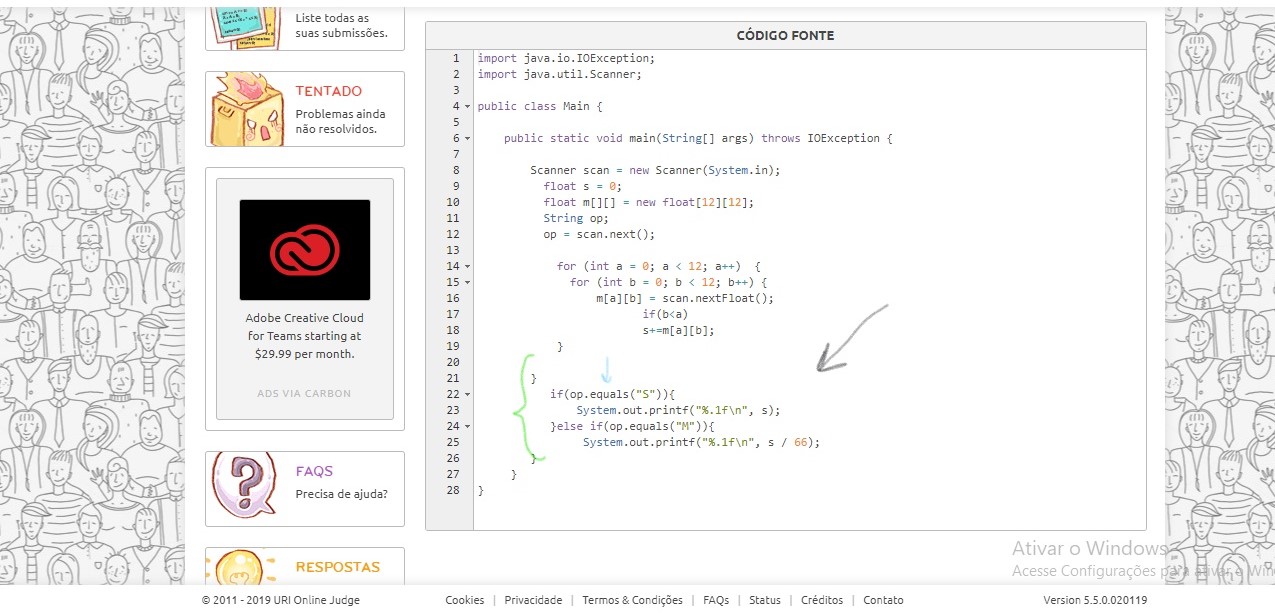This screenshot has height=613, width=1275.
Task: Collapse fold arrow at line 14
Action: [468, 266]
